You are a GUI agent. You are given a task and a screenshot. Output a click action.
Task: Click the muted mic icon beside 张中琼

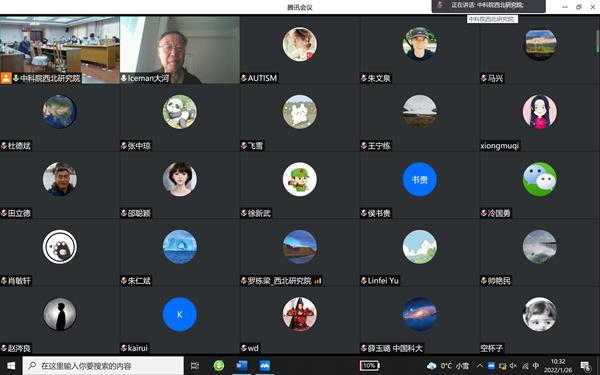pyautogui.click(x=124, y=145)
